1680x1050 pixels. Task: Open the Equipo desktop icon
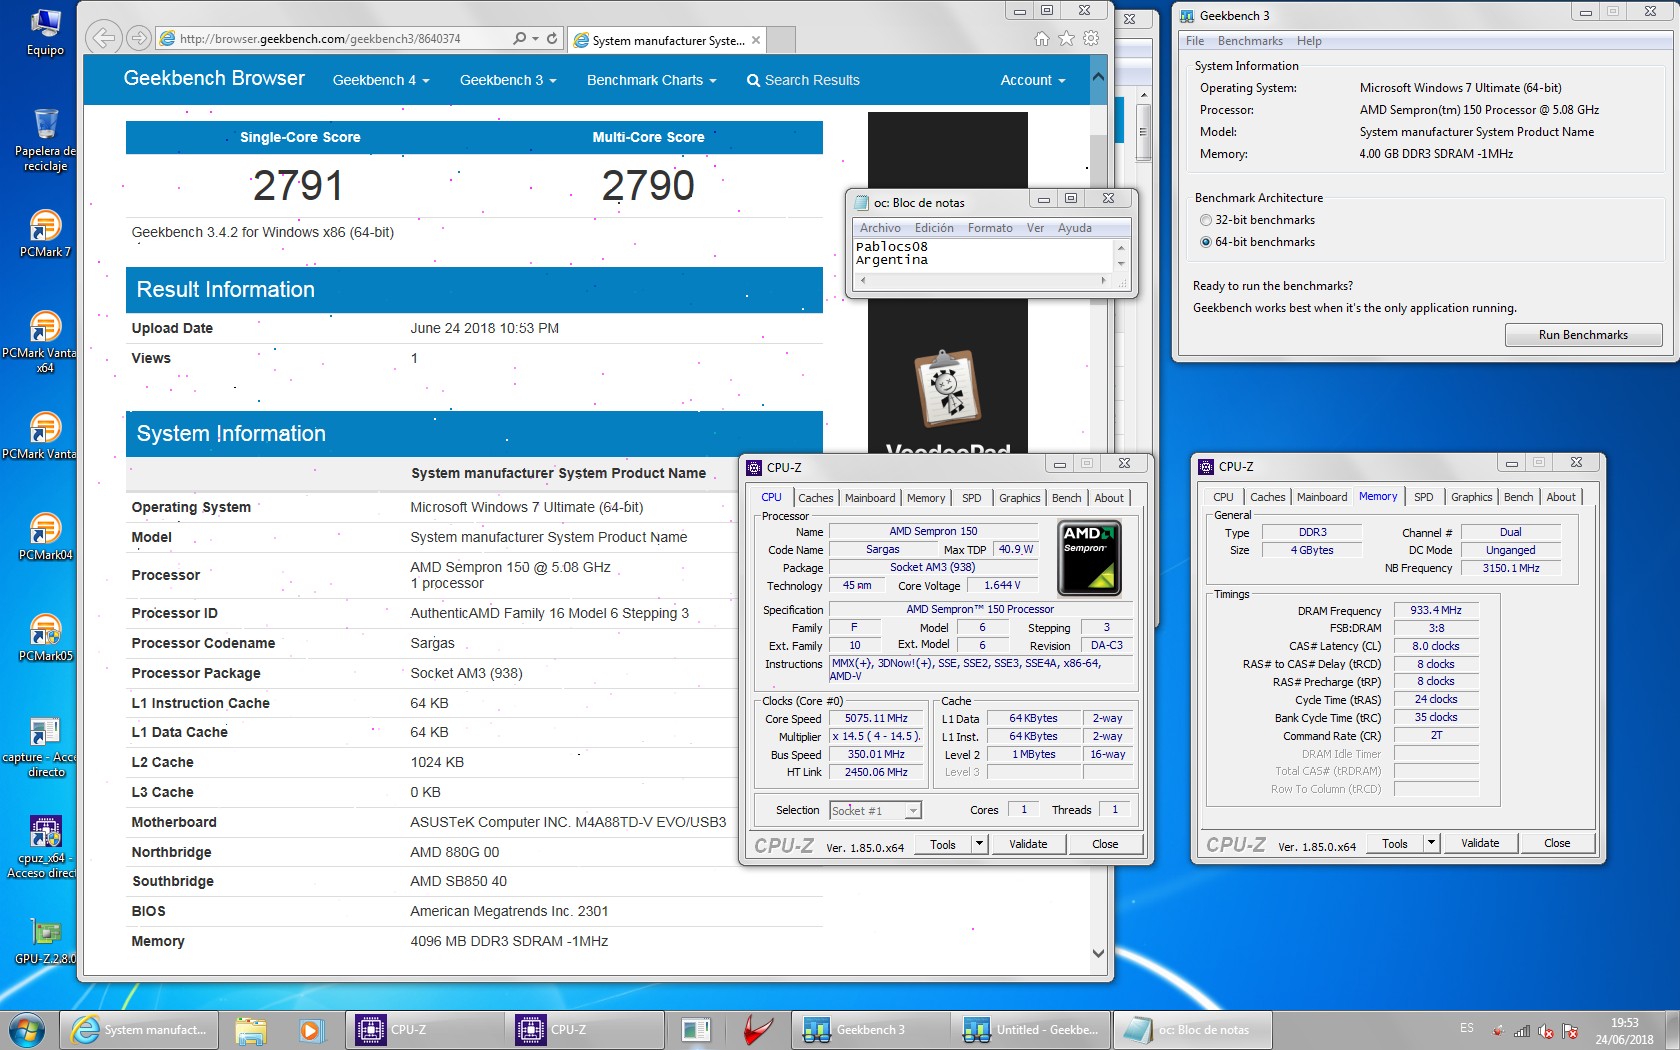(45, 30)
